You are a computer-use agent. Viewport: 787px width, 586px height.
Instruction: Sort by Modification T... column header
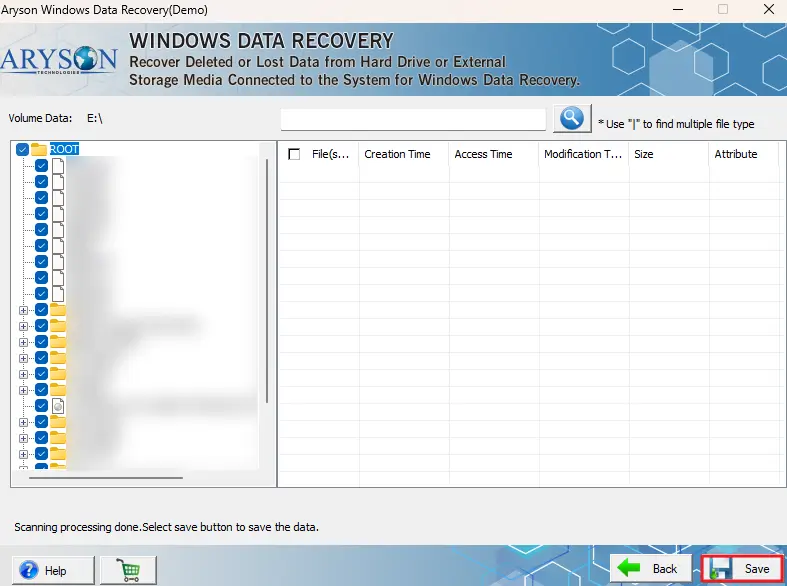584,154
